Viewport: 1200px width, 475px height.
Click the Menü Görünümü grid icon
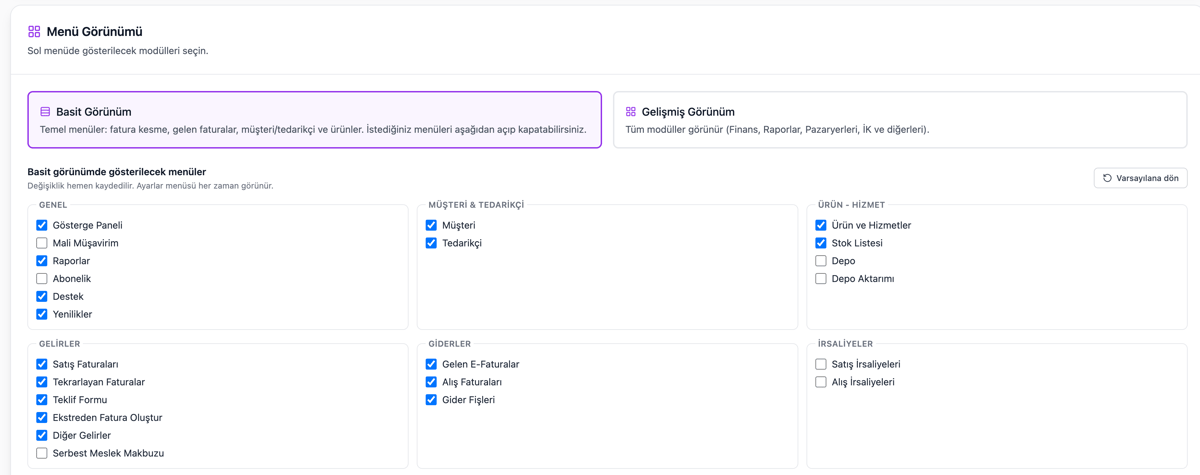pos(34,32)
